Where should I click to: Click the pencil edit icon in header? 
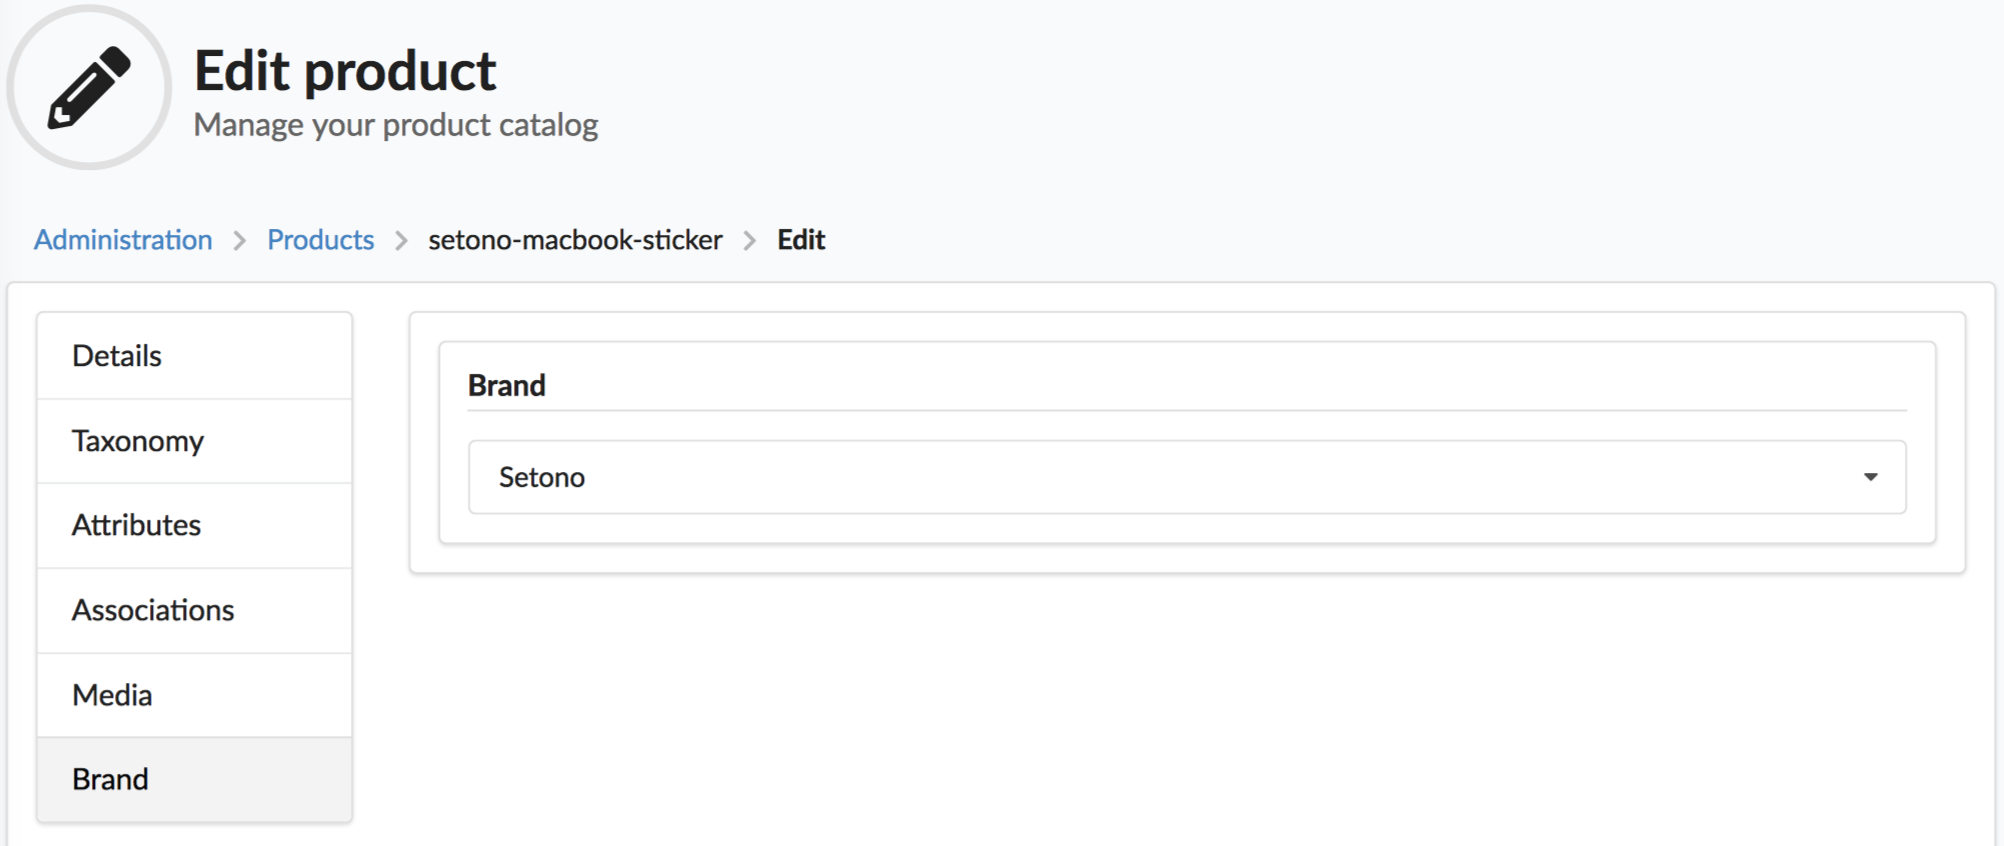[89, 88]
